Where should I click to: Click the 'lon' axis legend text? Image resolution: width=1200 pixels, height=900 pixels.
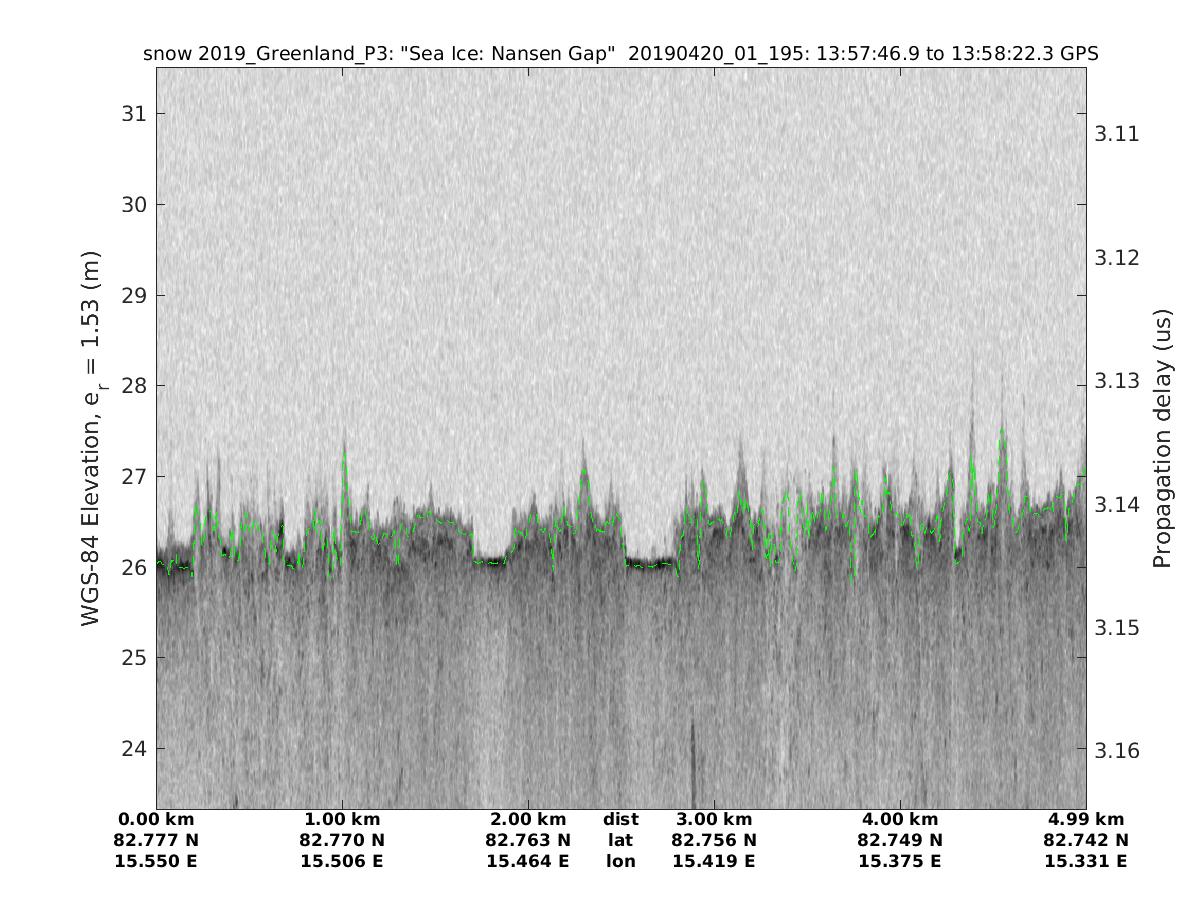[620, 862]
